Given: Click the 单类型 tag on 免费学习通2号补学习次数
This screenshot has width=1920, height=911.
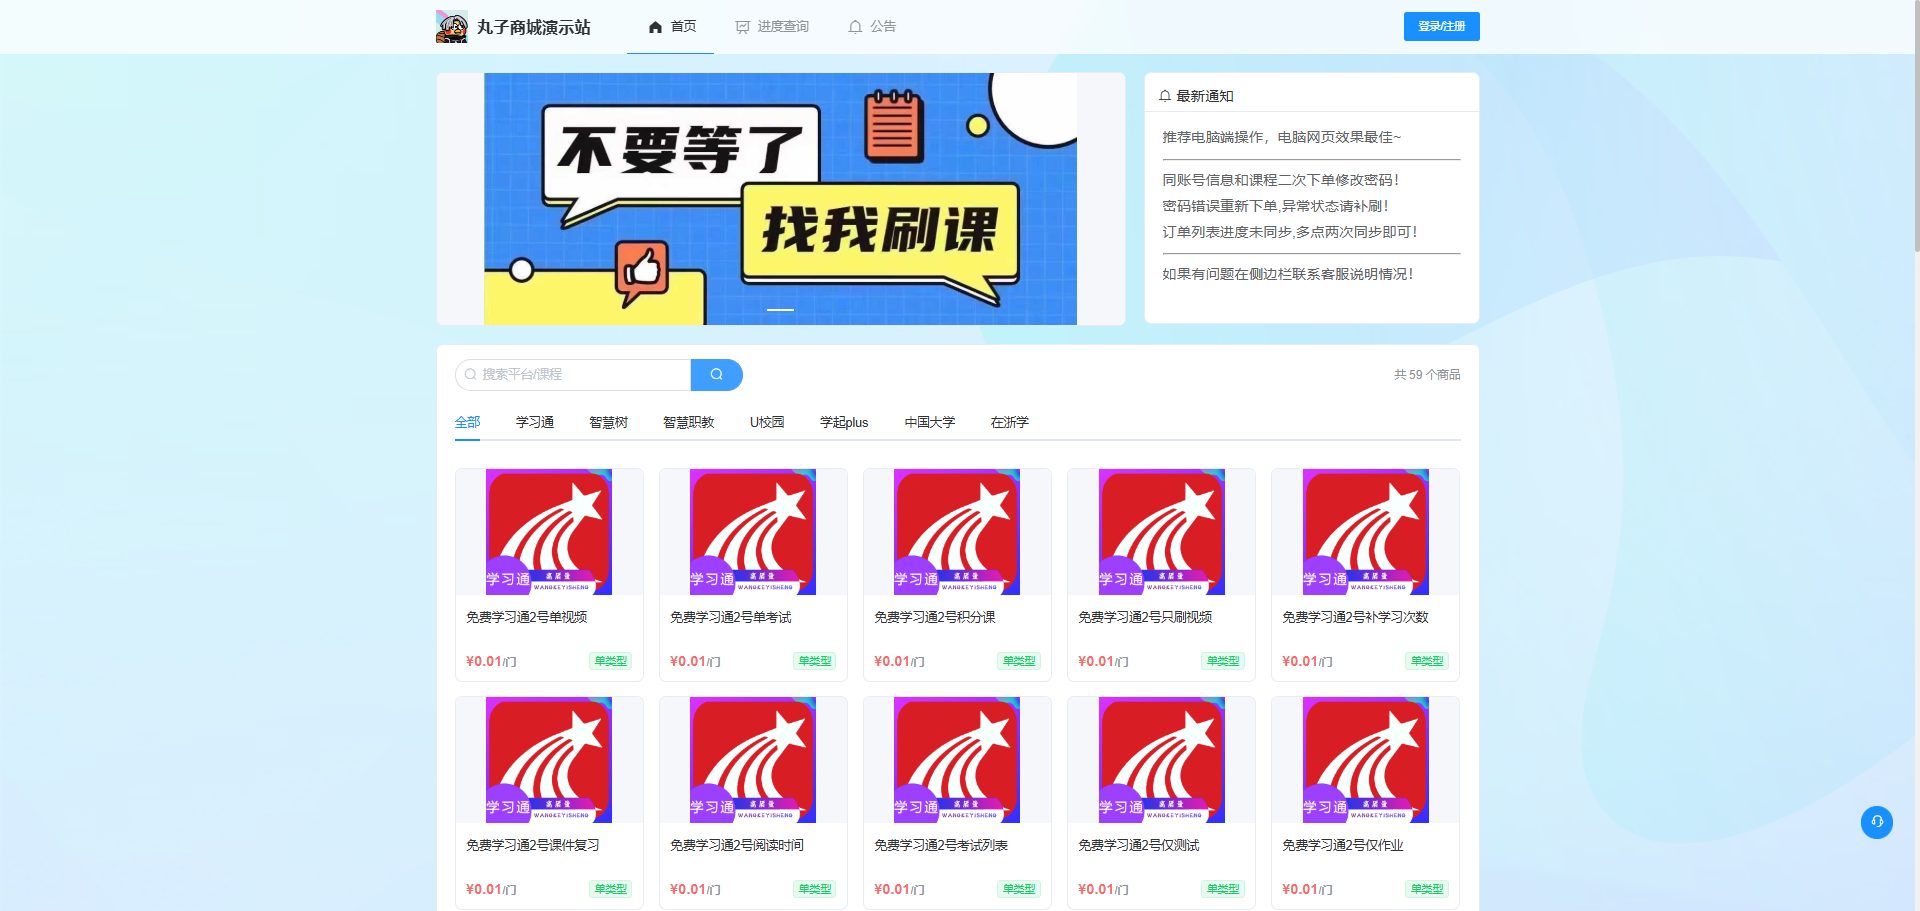Looking at the screenshot, I should pyautogui.click(x=1427, y=661).
